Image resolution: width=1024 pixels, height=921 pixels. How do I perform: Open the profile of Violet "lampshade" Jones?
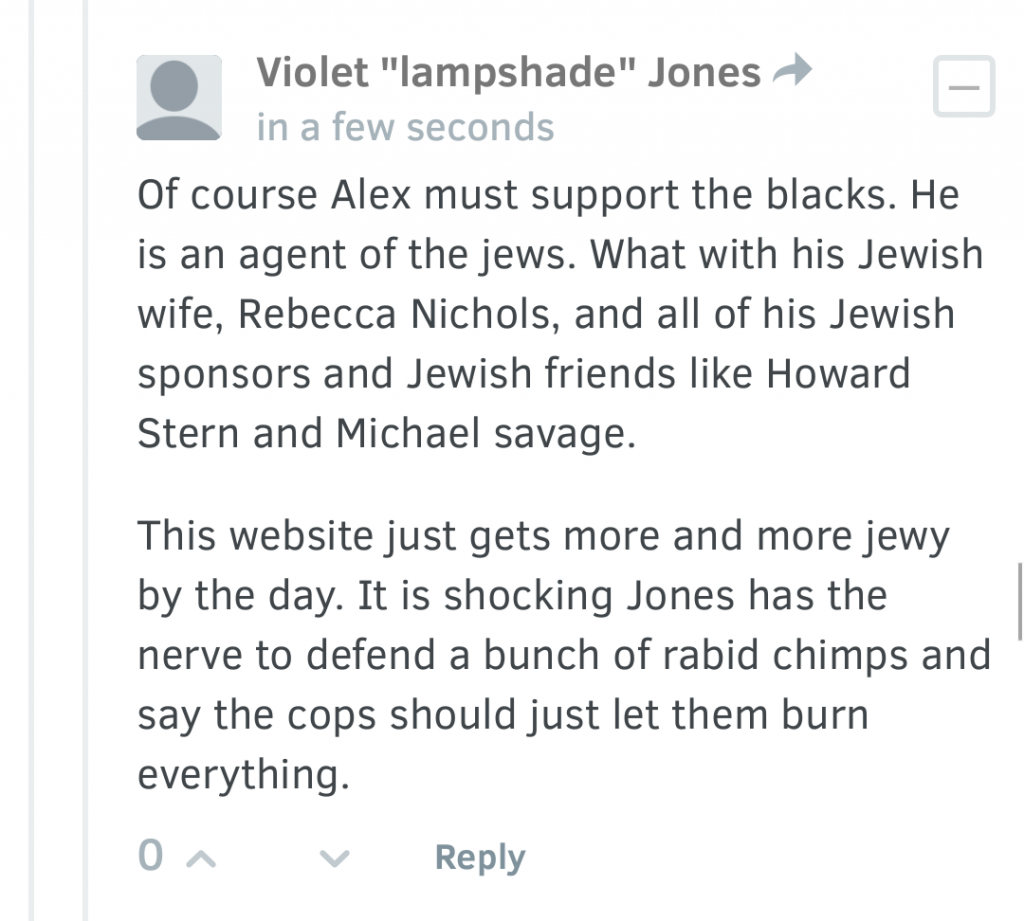tap(508, 72)
